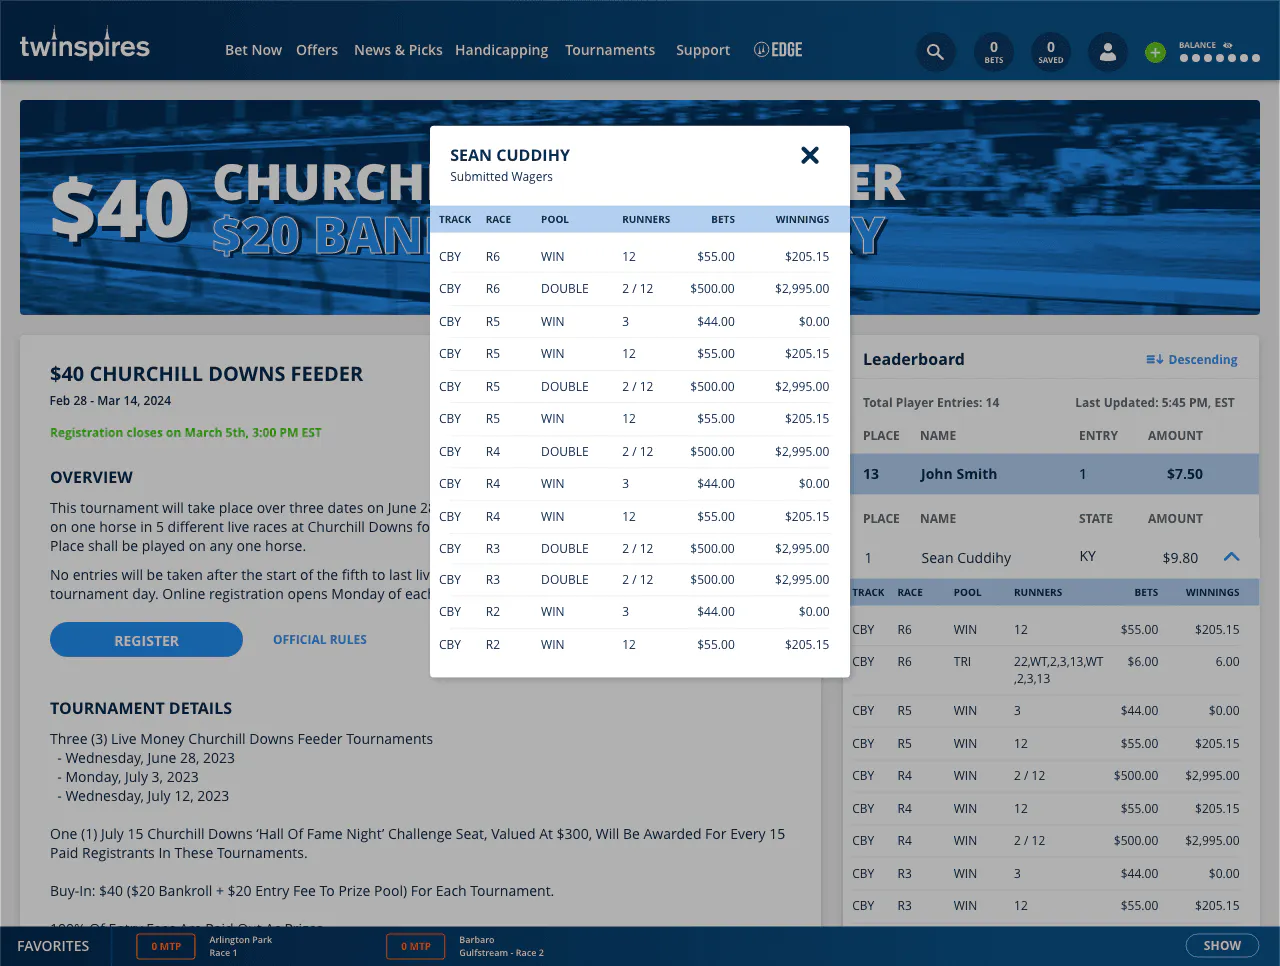Open the OFFICIAL RULES link
This screenshot has height=966, width=1280.
click(x=320, y=640)
